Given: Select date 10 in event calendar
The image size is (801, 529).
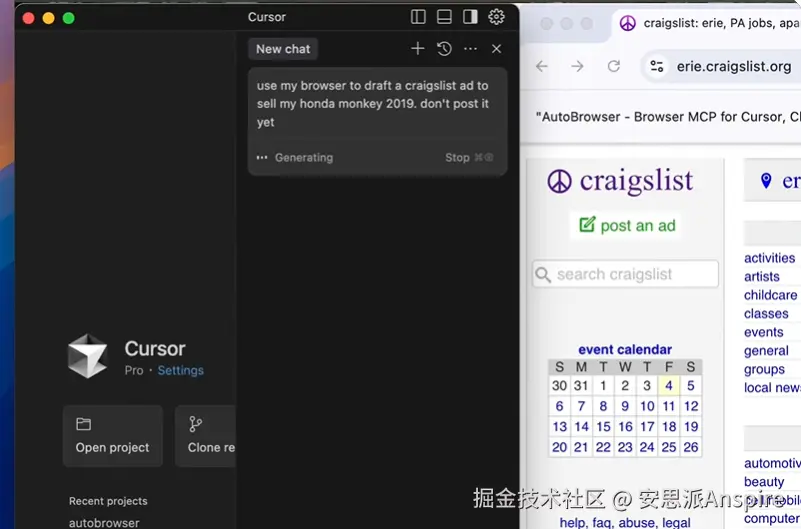Looking at the screenshot, I should [647, 406].
